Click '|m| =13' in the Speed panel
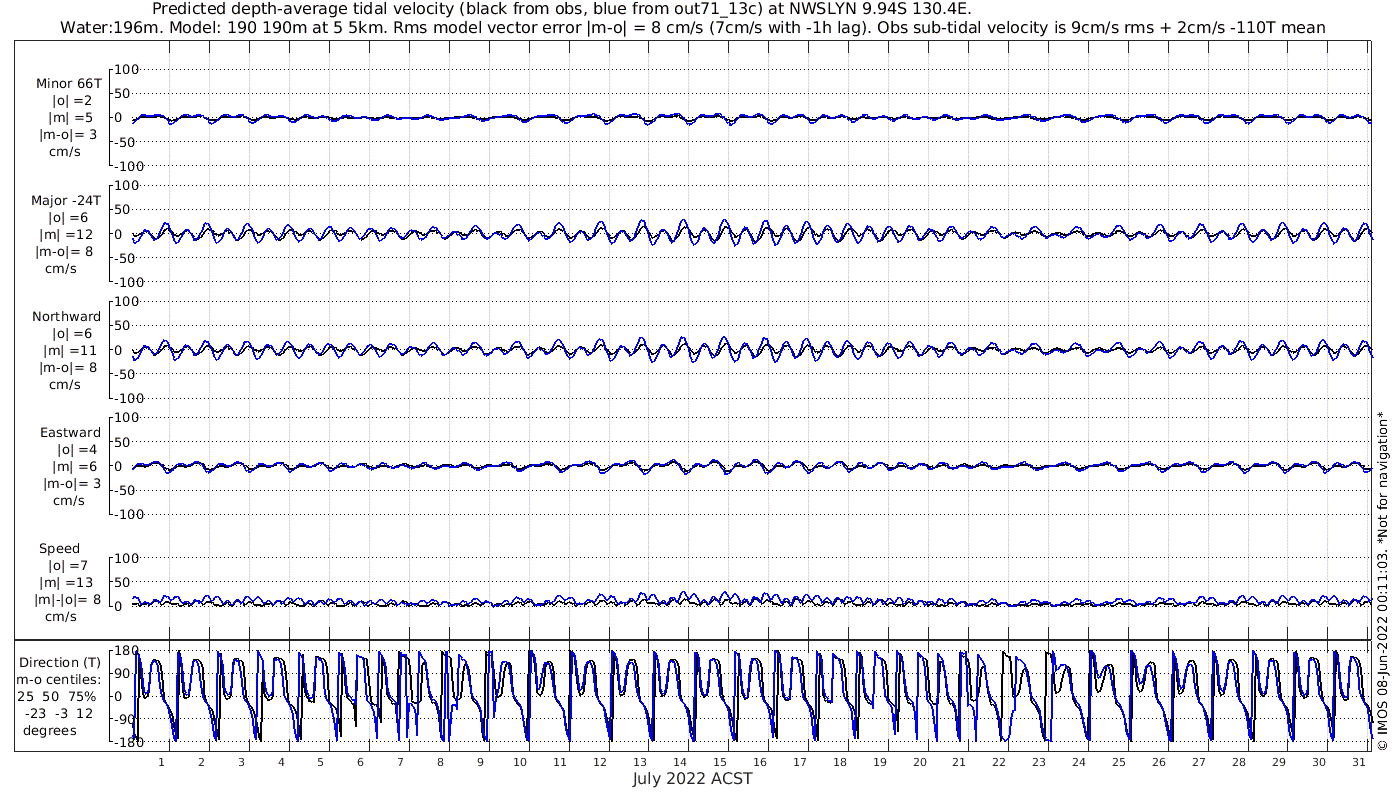1400x800 pixels. (66, 583)
